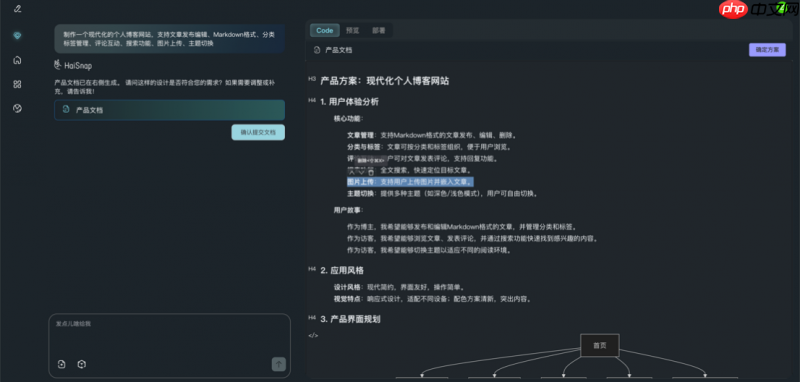
Task: Go to Home via the house icon
Action: coord(18,60)
